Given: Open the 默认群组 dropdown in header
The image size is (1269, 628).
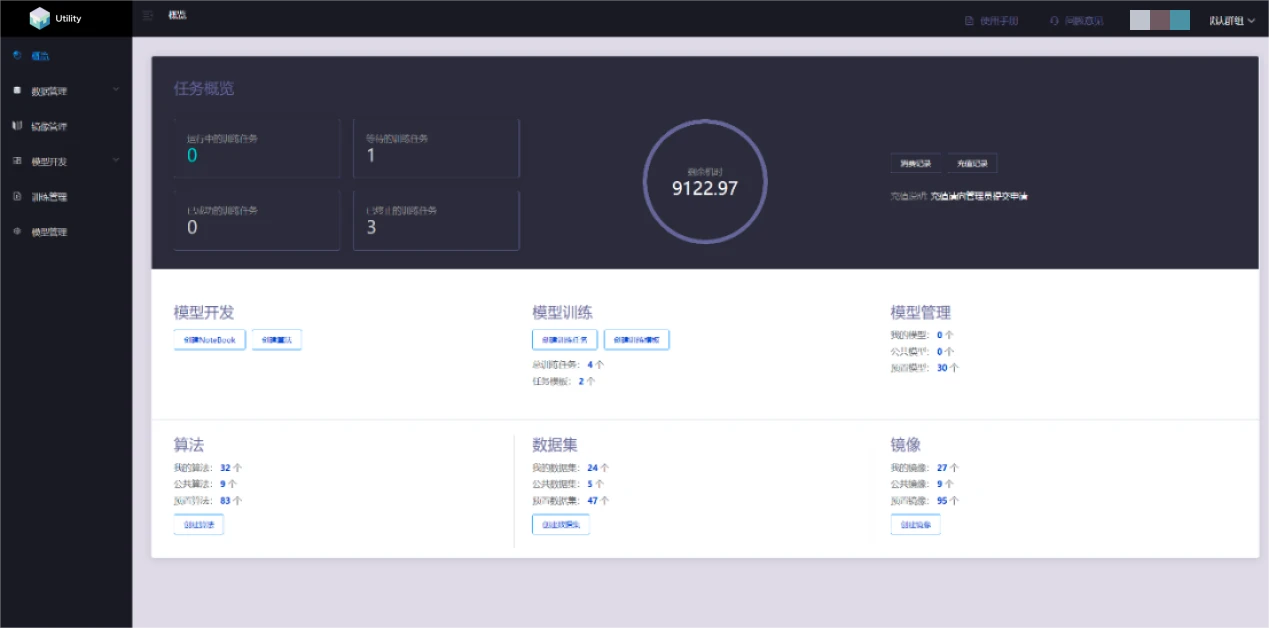Looking at the screenshot, I should click(1231, 21).
